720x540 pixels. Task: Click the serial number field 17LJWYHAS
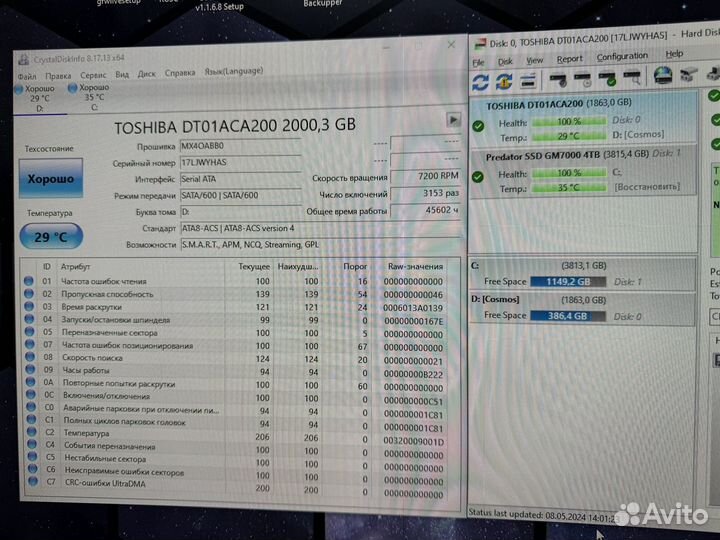(x=240, y=162)
